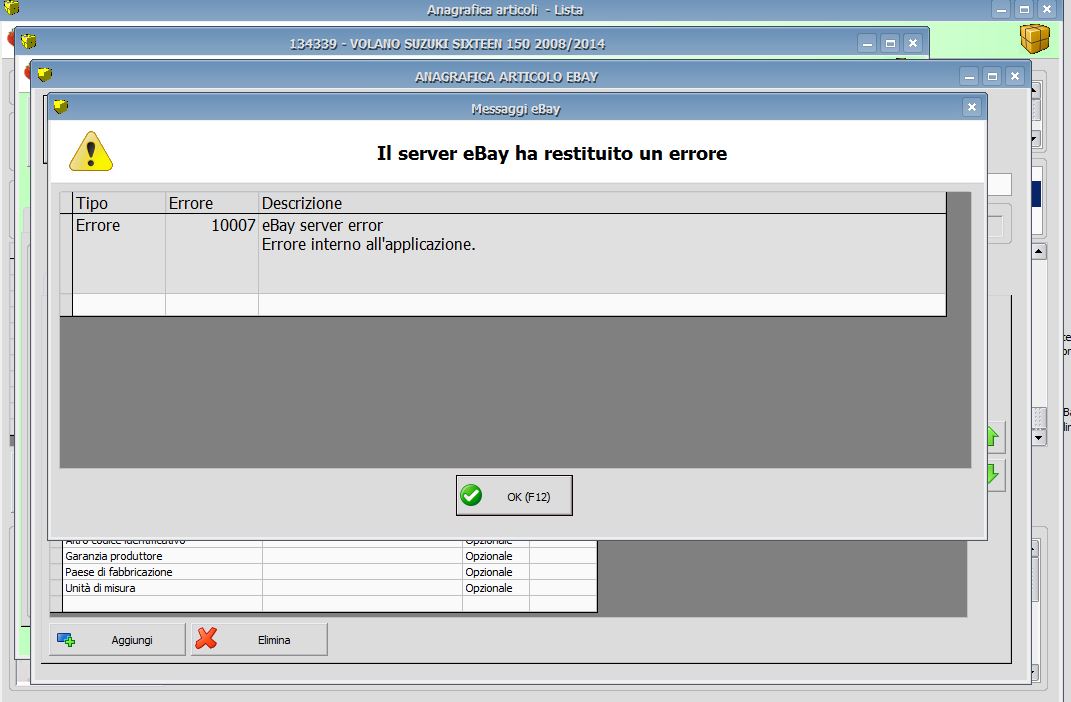Click the red X icon on Elimina
Image resolution: width=1071 pixels, height=702 pixels.
[206, 638]
